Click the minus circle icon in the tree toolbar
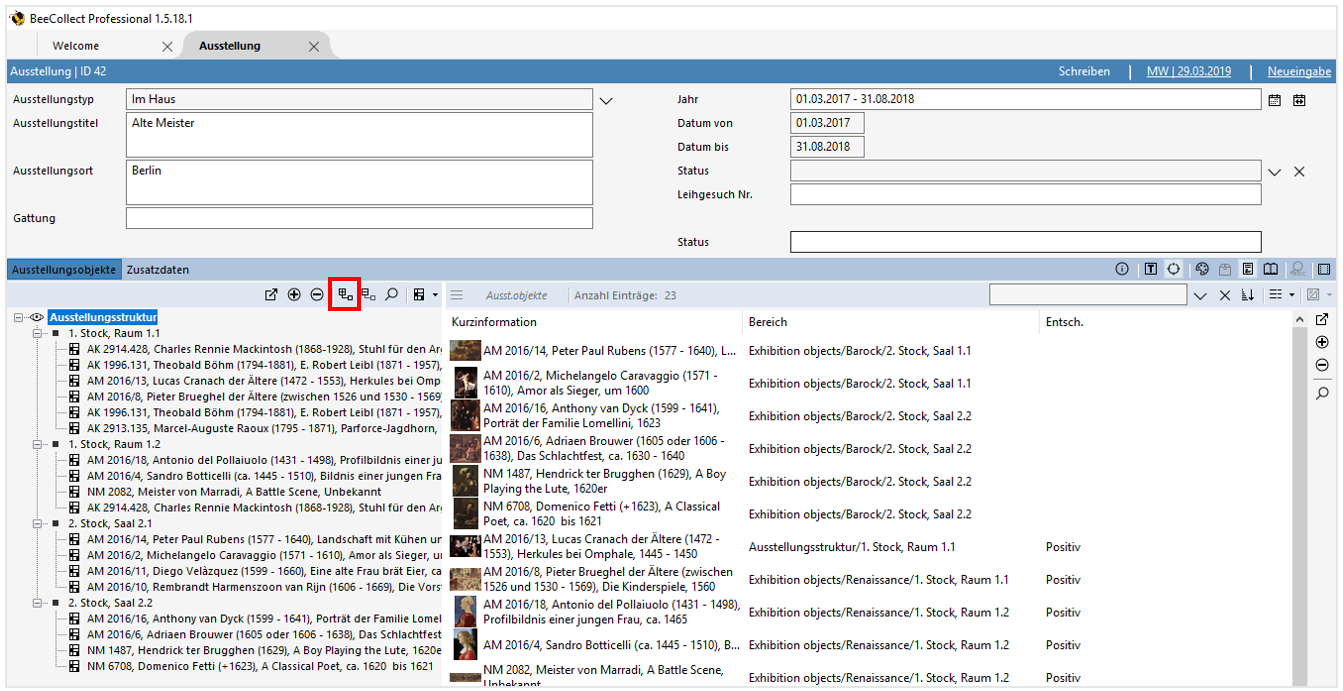1343x691 pixels. 317,294
